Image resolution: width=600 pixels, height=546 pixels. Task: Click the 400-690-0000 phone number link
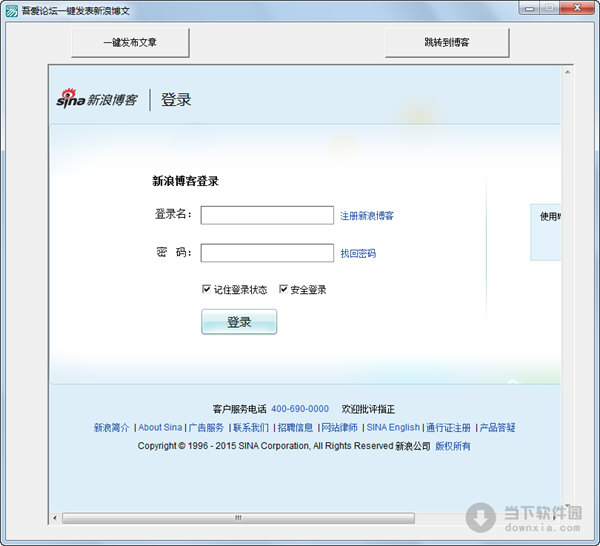tap(300, 409)
